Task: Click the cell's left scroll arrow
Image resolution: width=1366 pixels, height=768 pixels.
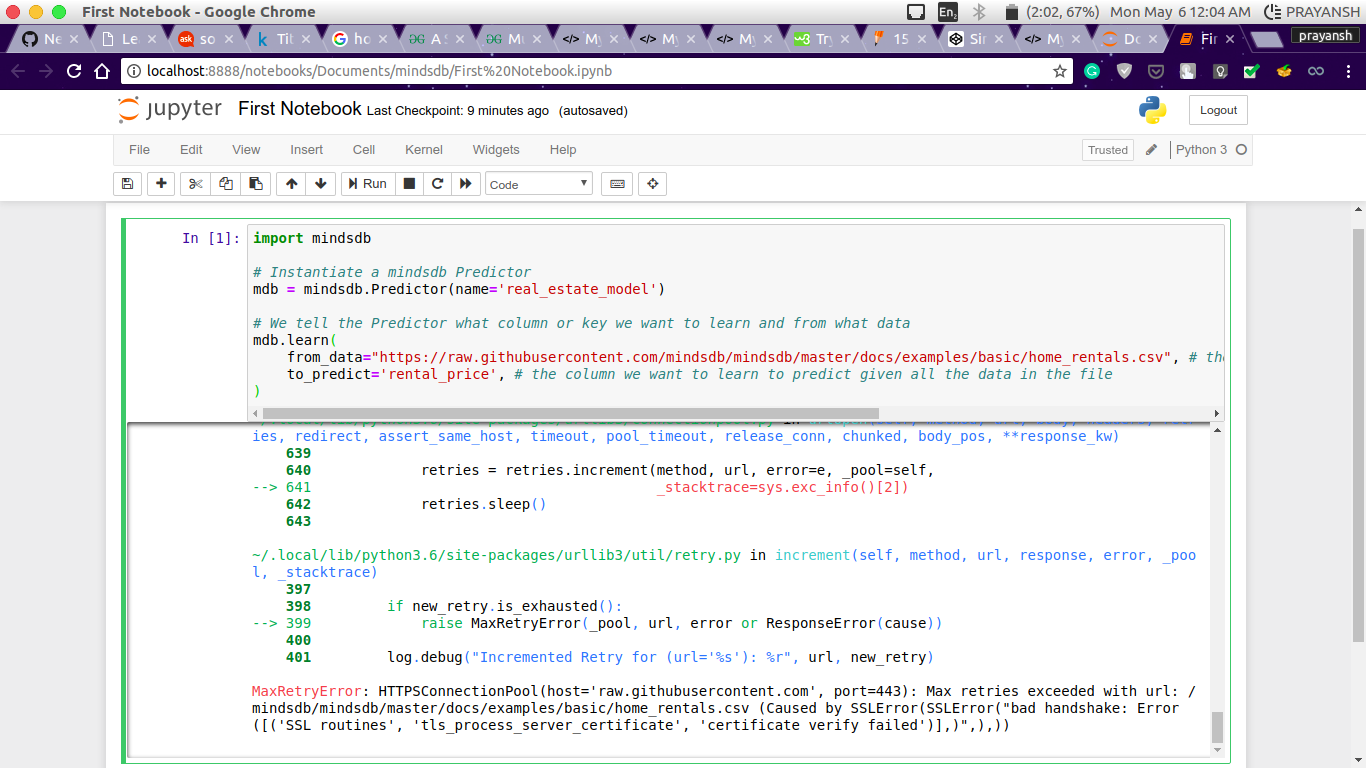Action: 254,413
